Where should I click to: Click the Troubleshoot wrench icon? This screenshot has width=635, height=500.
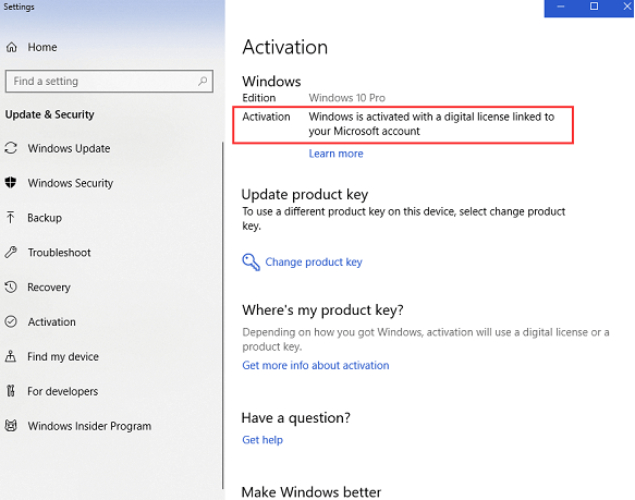pos(12,252)
